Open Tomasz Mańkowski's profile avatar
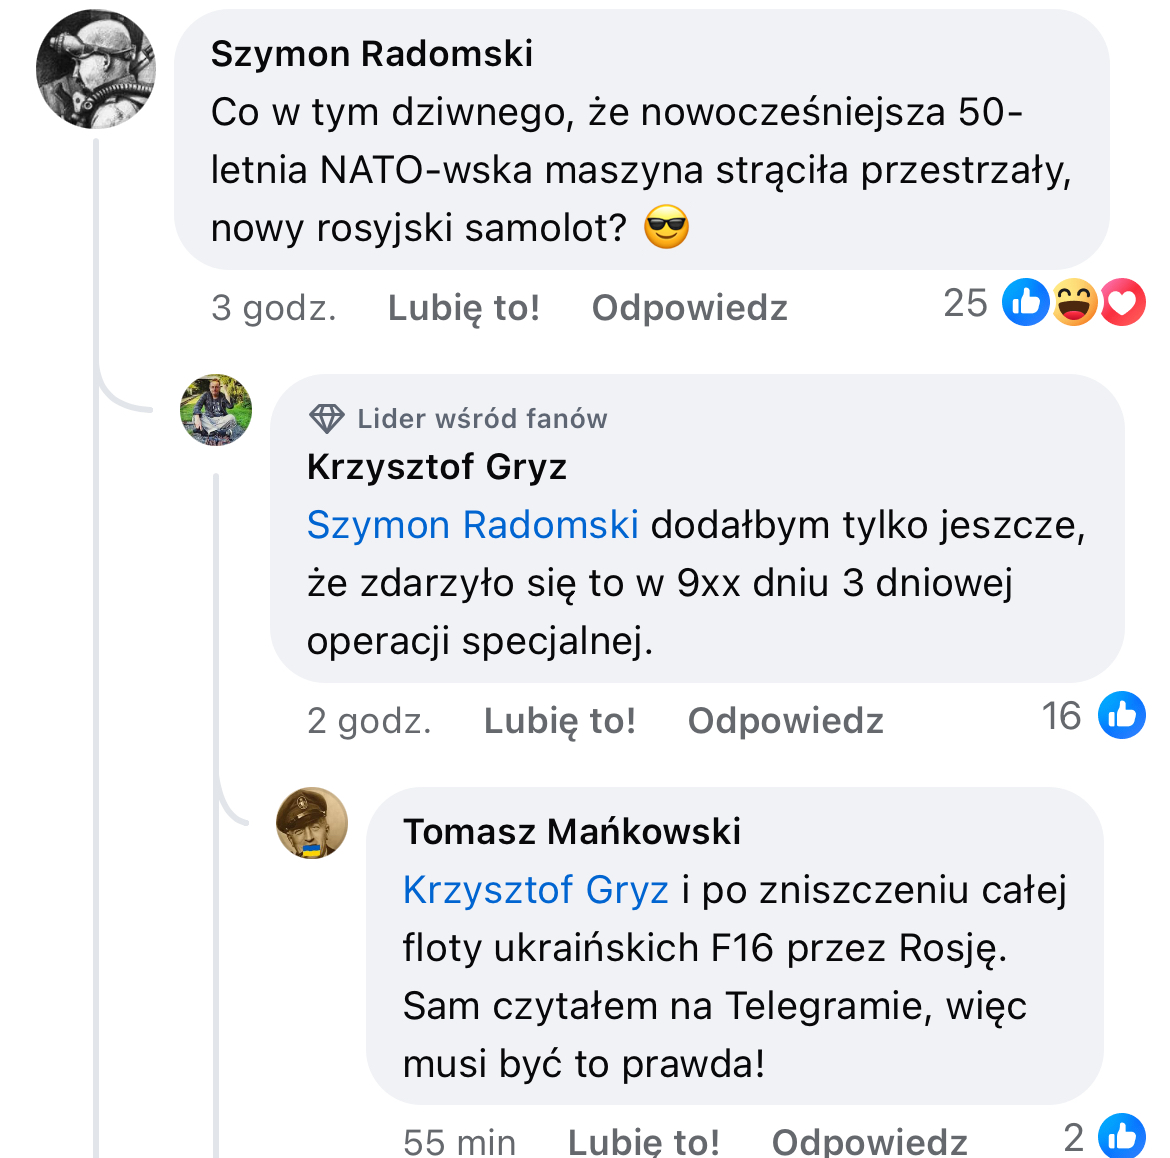This screenshot has width=1170, height=1158. click(312, 823)
